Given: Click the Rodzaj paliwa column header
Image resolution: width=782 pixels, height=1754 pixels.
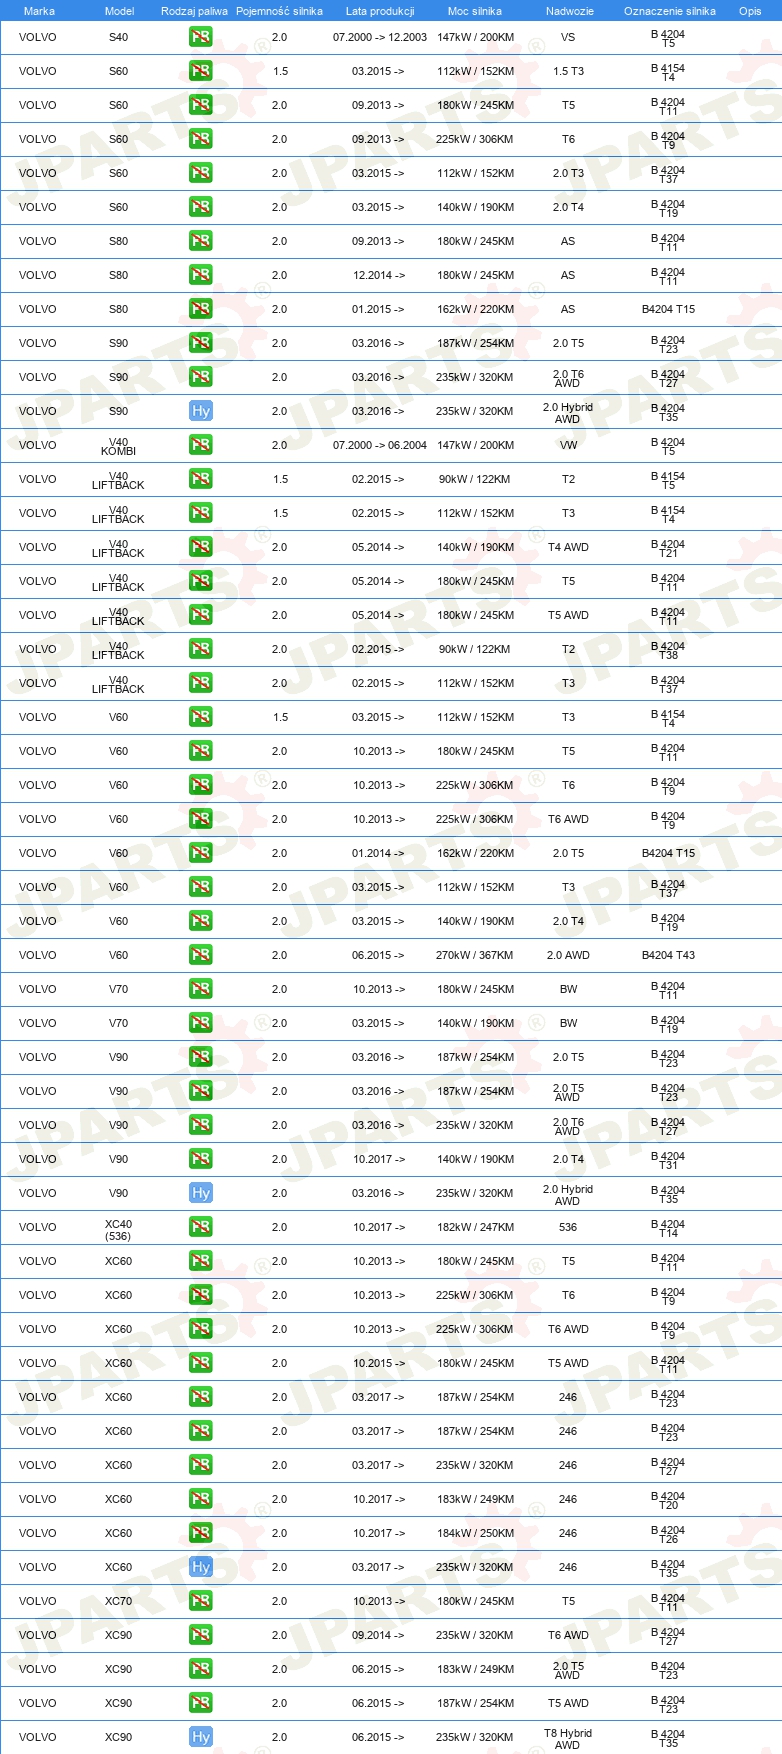Looking at the screenshot, I should (x=194, y=11).
